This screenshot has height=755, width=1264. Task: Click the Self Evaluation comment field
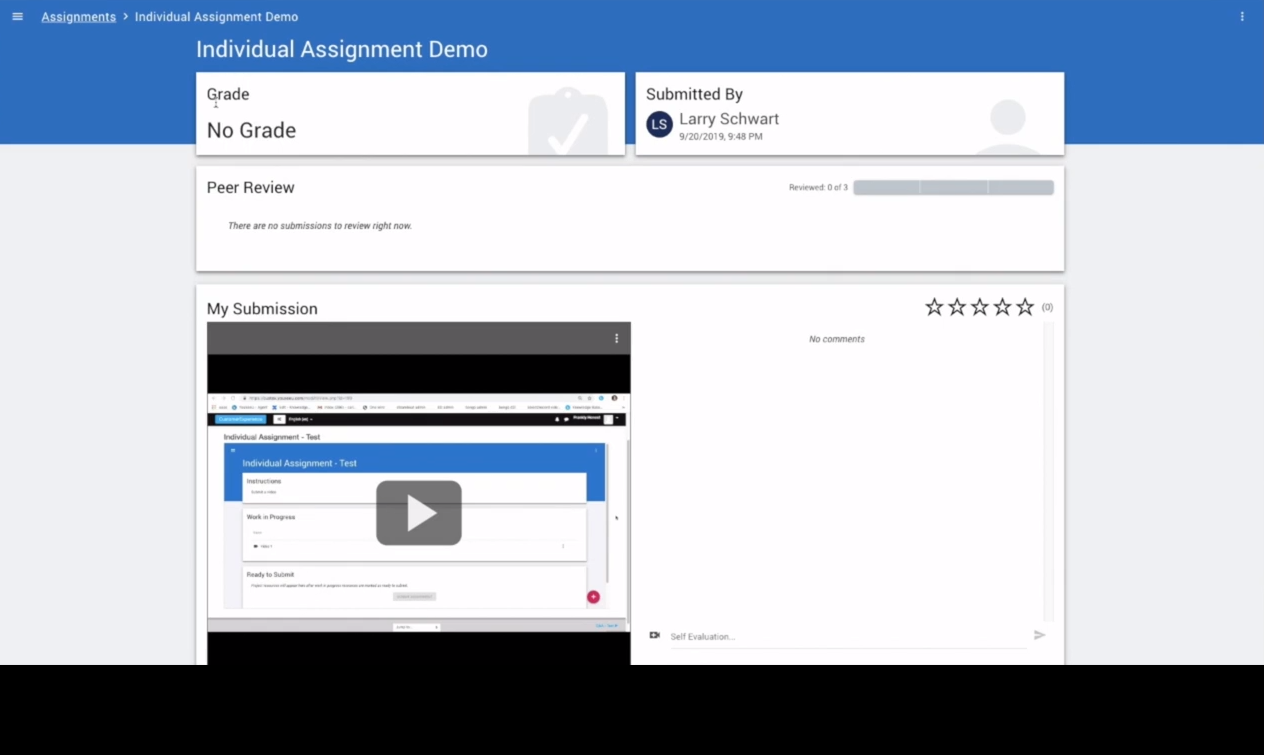pos(848,637)
